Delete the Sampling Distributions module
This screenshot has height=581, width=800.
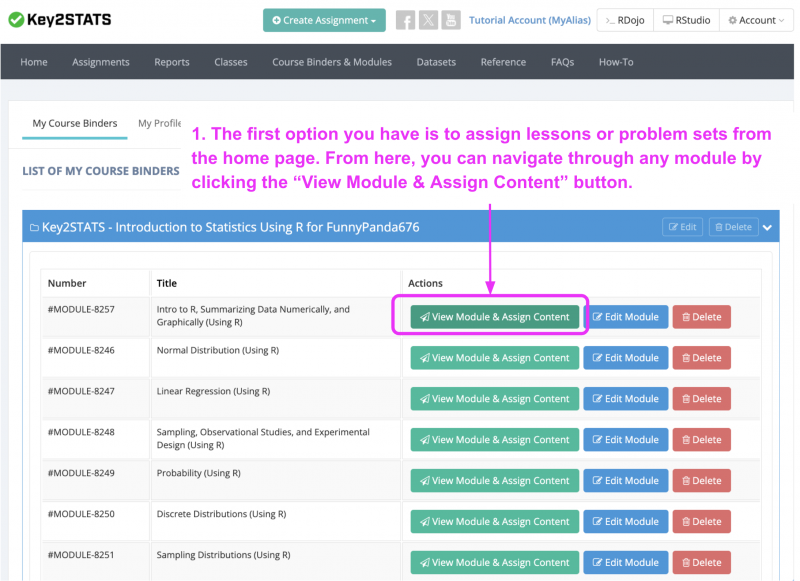pos(702,563)
